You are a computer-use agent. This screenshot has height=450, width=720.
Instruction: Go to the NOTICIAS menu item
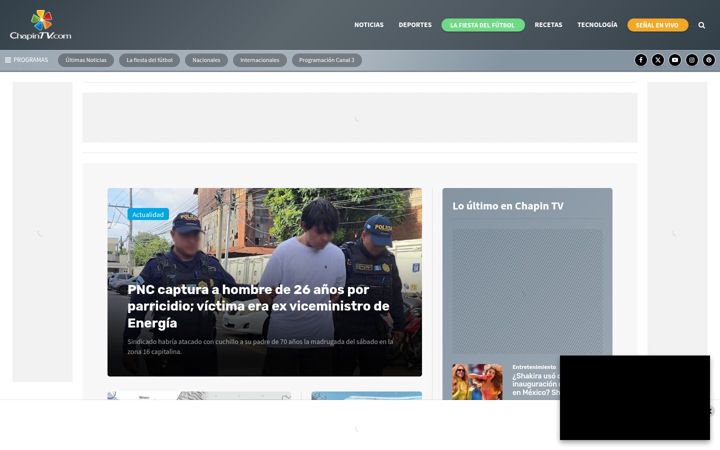(369, 25)
